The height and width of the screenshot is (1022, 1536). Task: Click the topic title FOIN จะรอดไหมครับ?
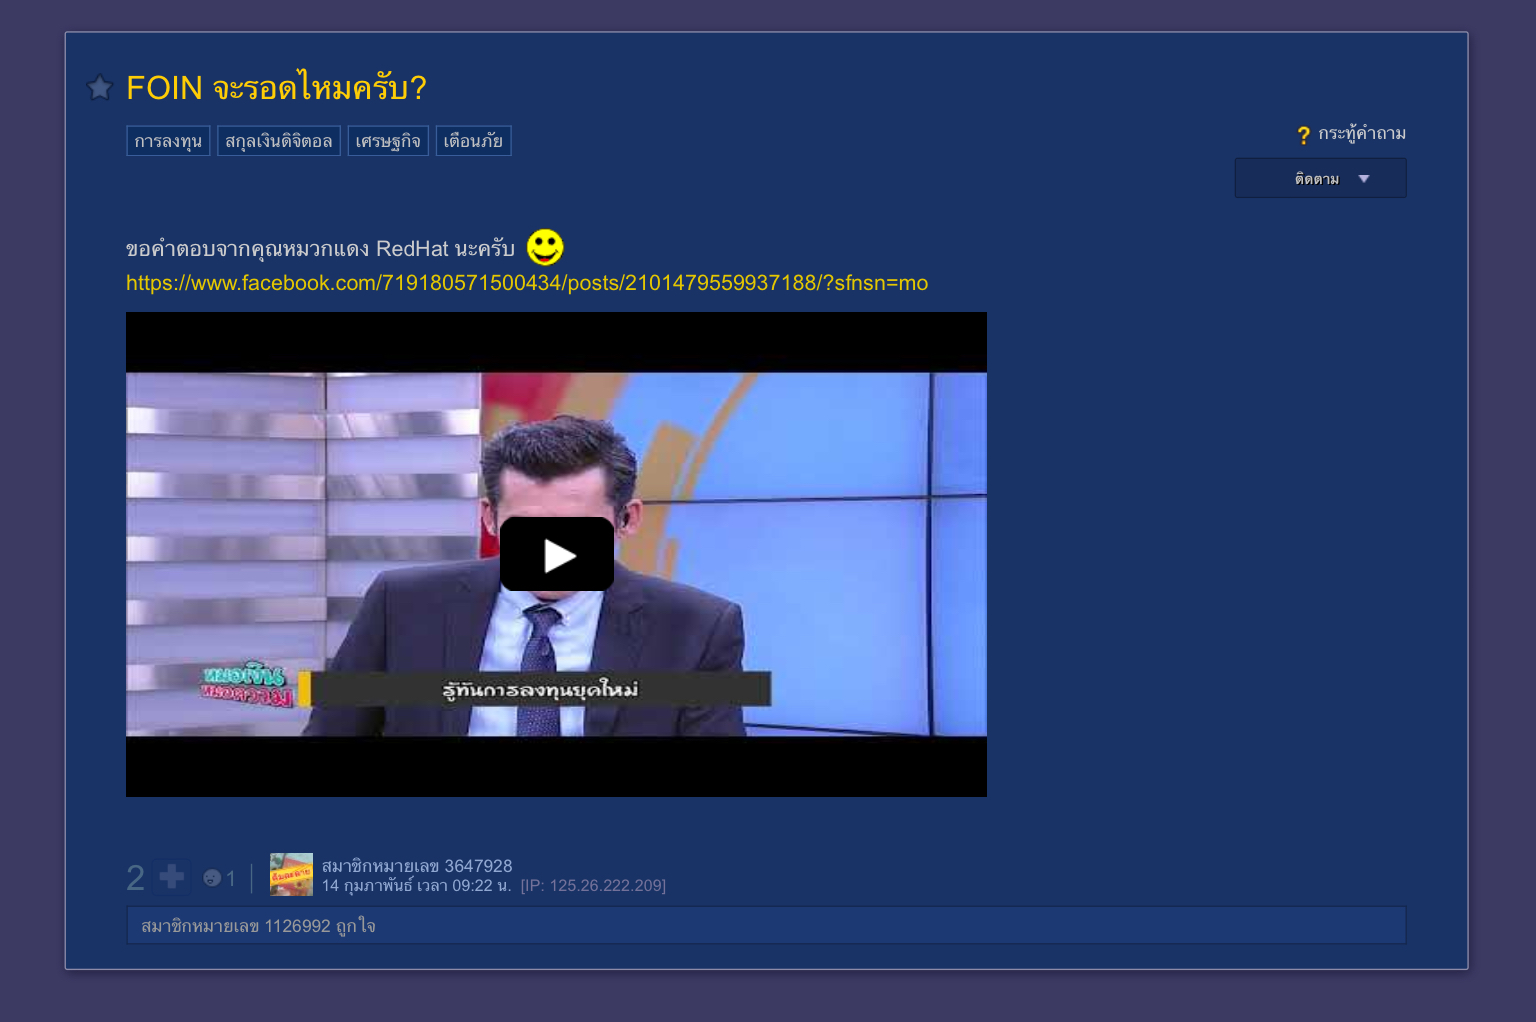277,88
